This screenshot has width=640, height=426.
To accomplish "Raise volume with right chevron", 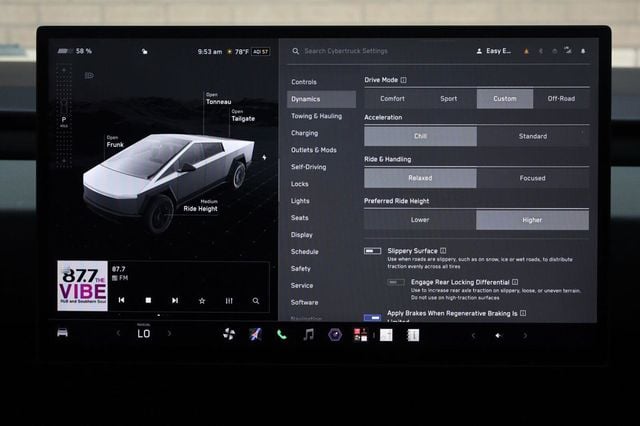I will pyautogui.click(x=525, y=336).
